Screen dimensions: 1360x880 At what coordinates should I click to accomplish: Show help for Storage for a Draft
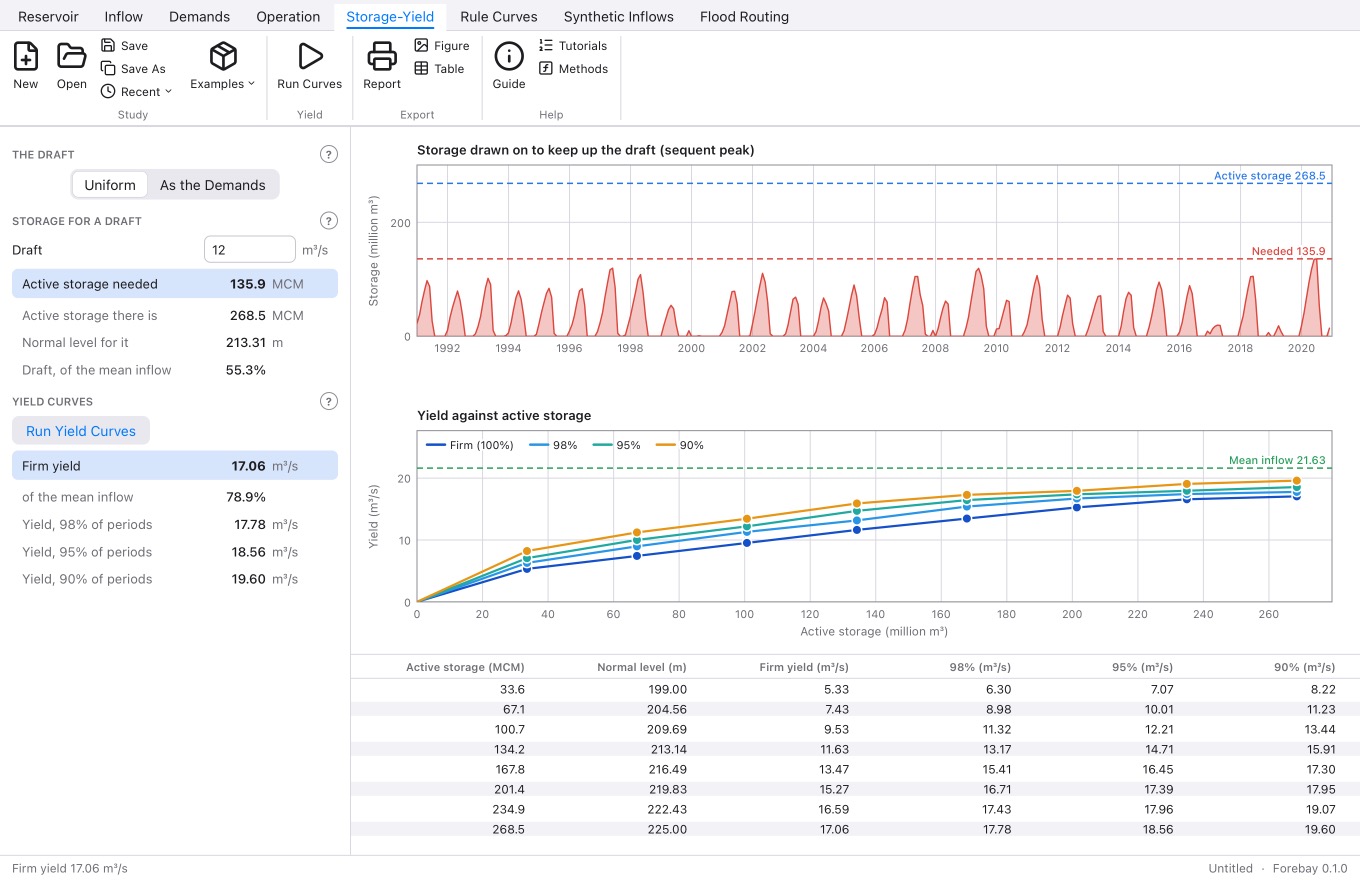click(328, 221)
